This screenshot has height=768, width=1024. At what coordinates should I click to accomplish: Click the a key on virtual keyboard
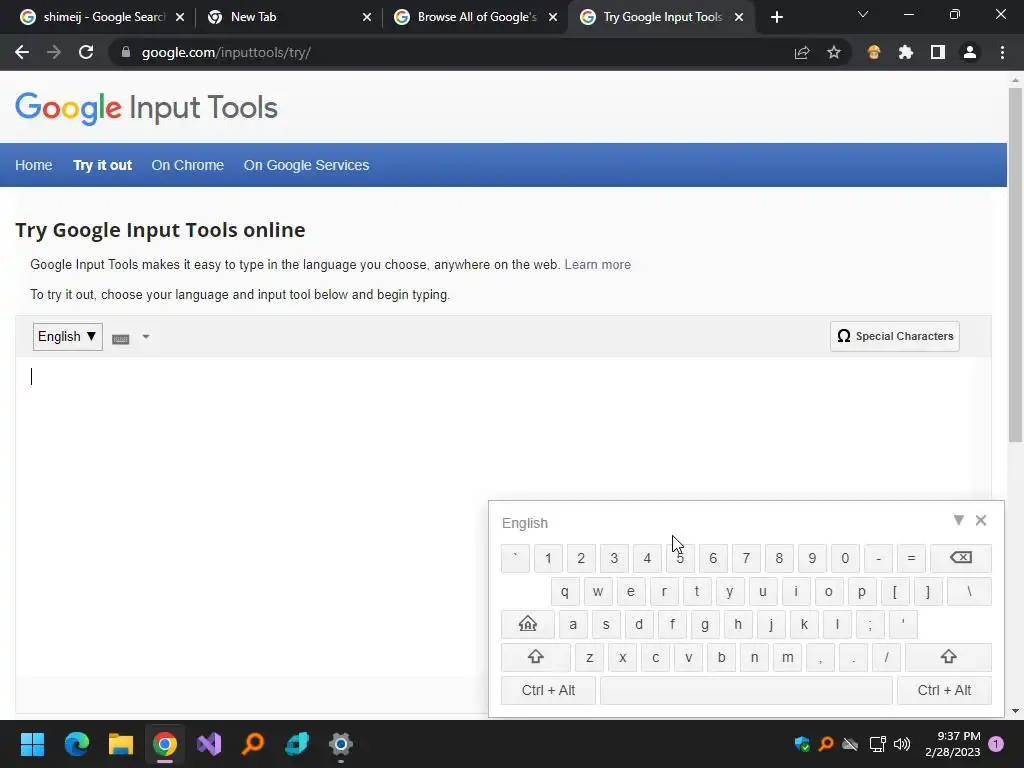[x=573, y=624]
